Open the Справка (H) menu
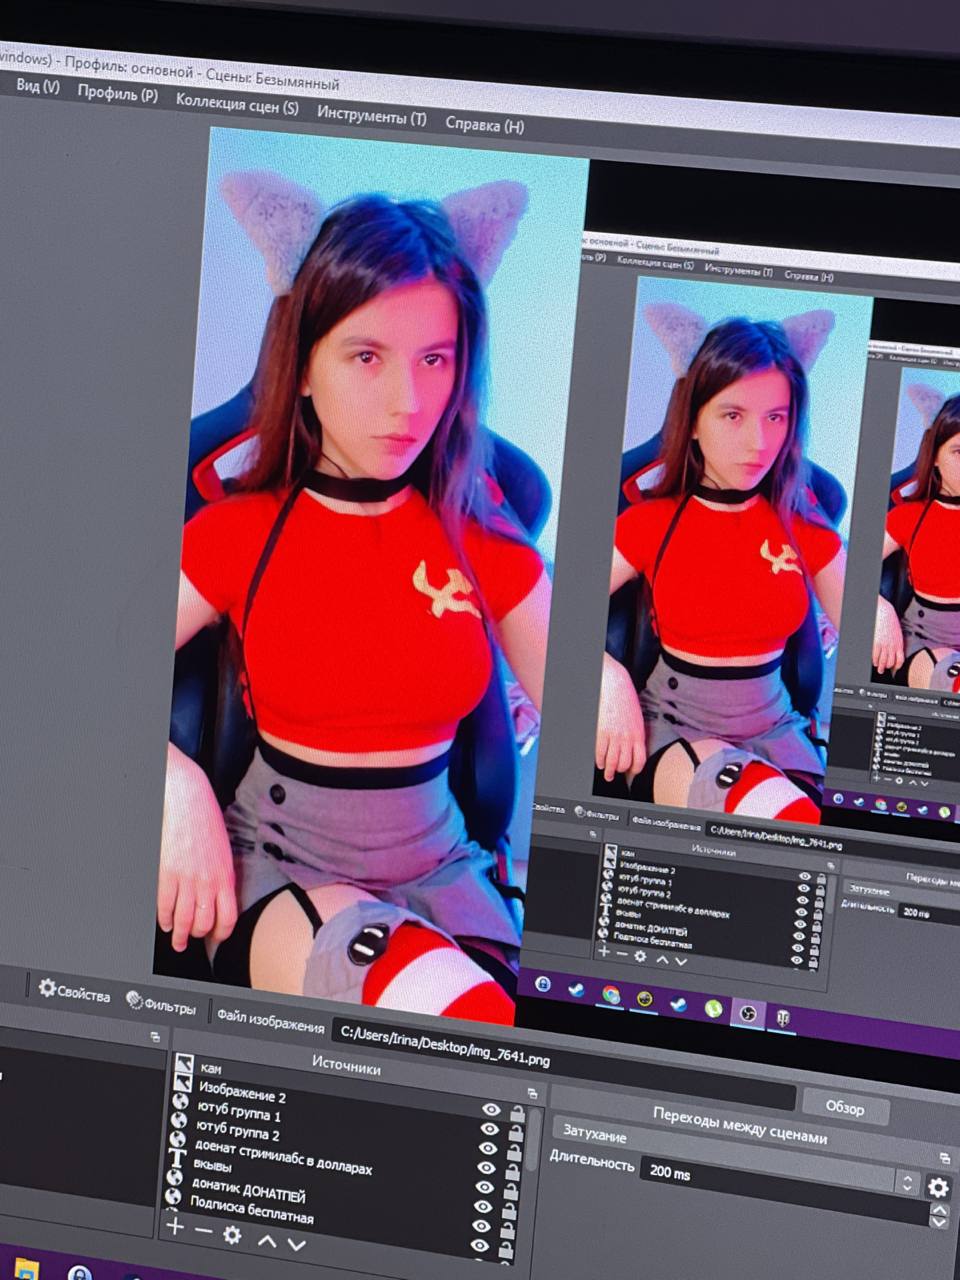 click(x=484, y=125)
